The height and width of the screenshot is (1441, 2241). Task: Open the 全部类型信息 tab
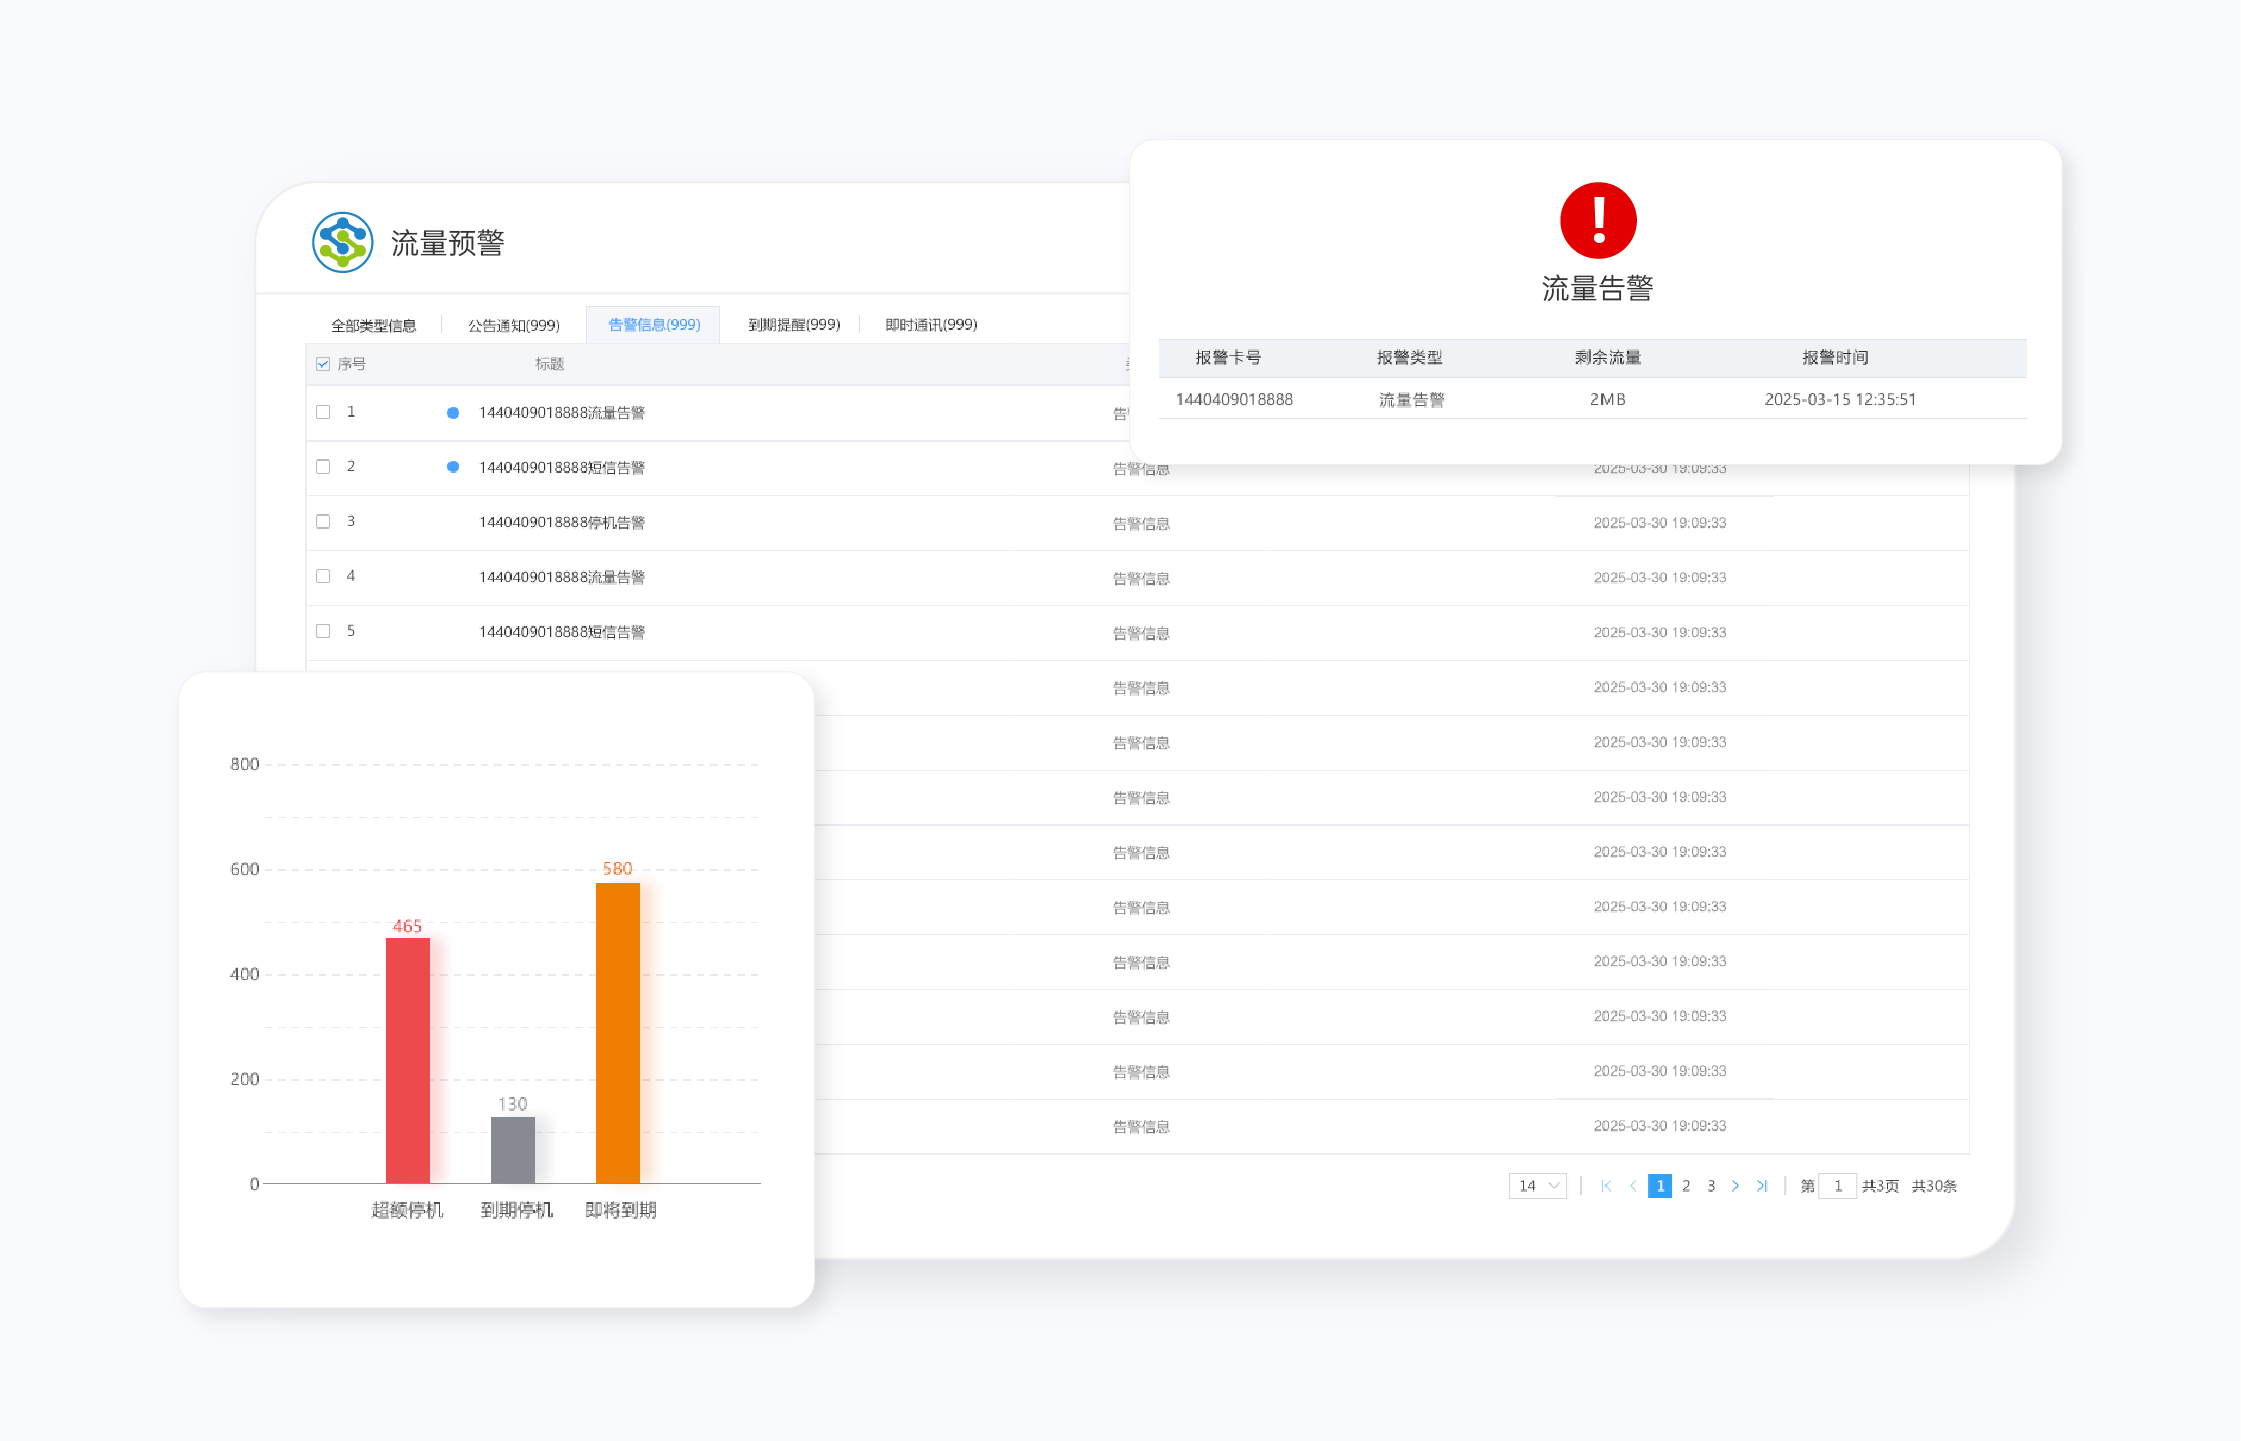(373, 326)
